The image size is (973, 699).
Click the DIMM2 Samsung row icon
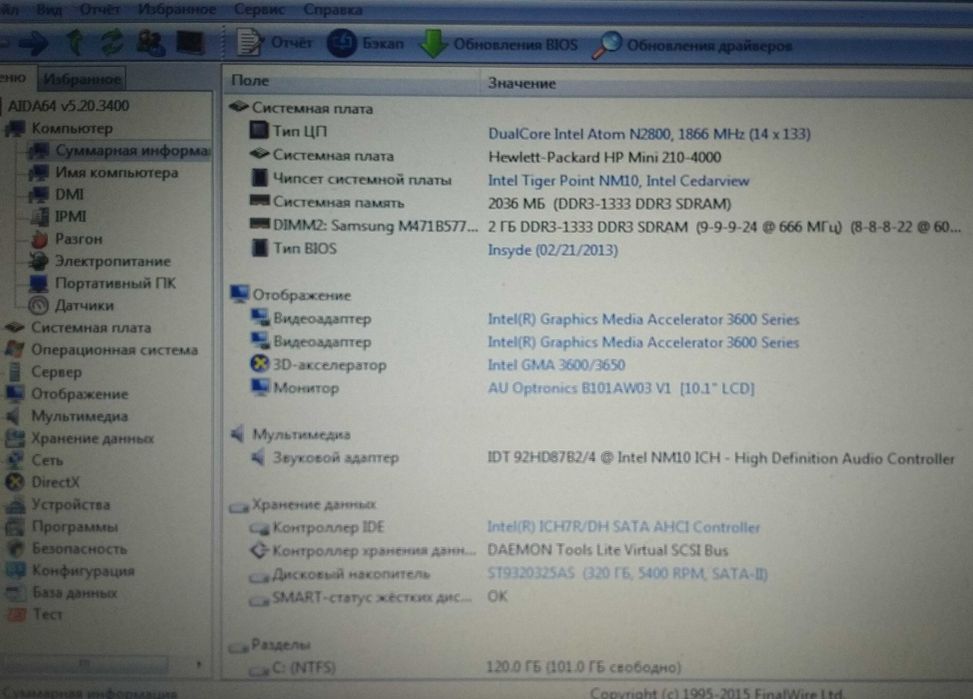(x=259, y=223)
